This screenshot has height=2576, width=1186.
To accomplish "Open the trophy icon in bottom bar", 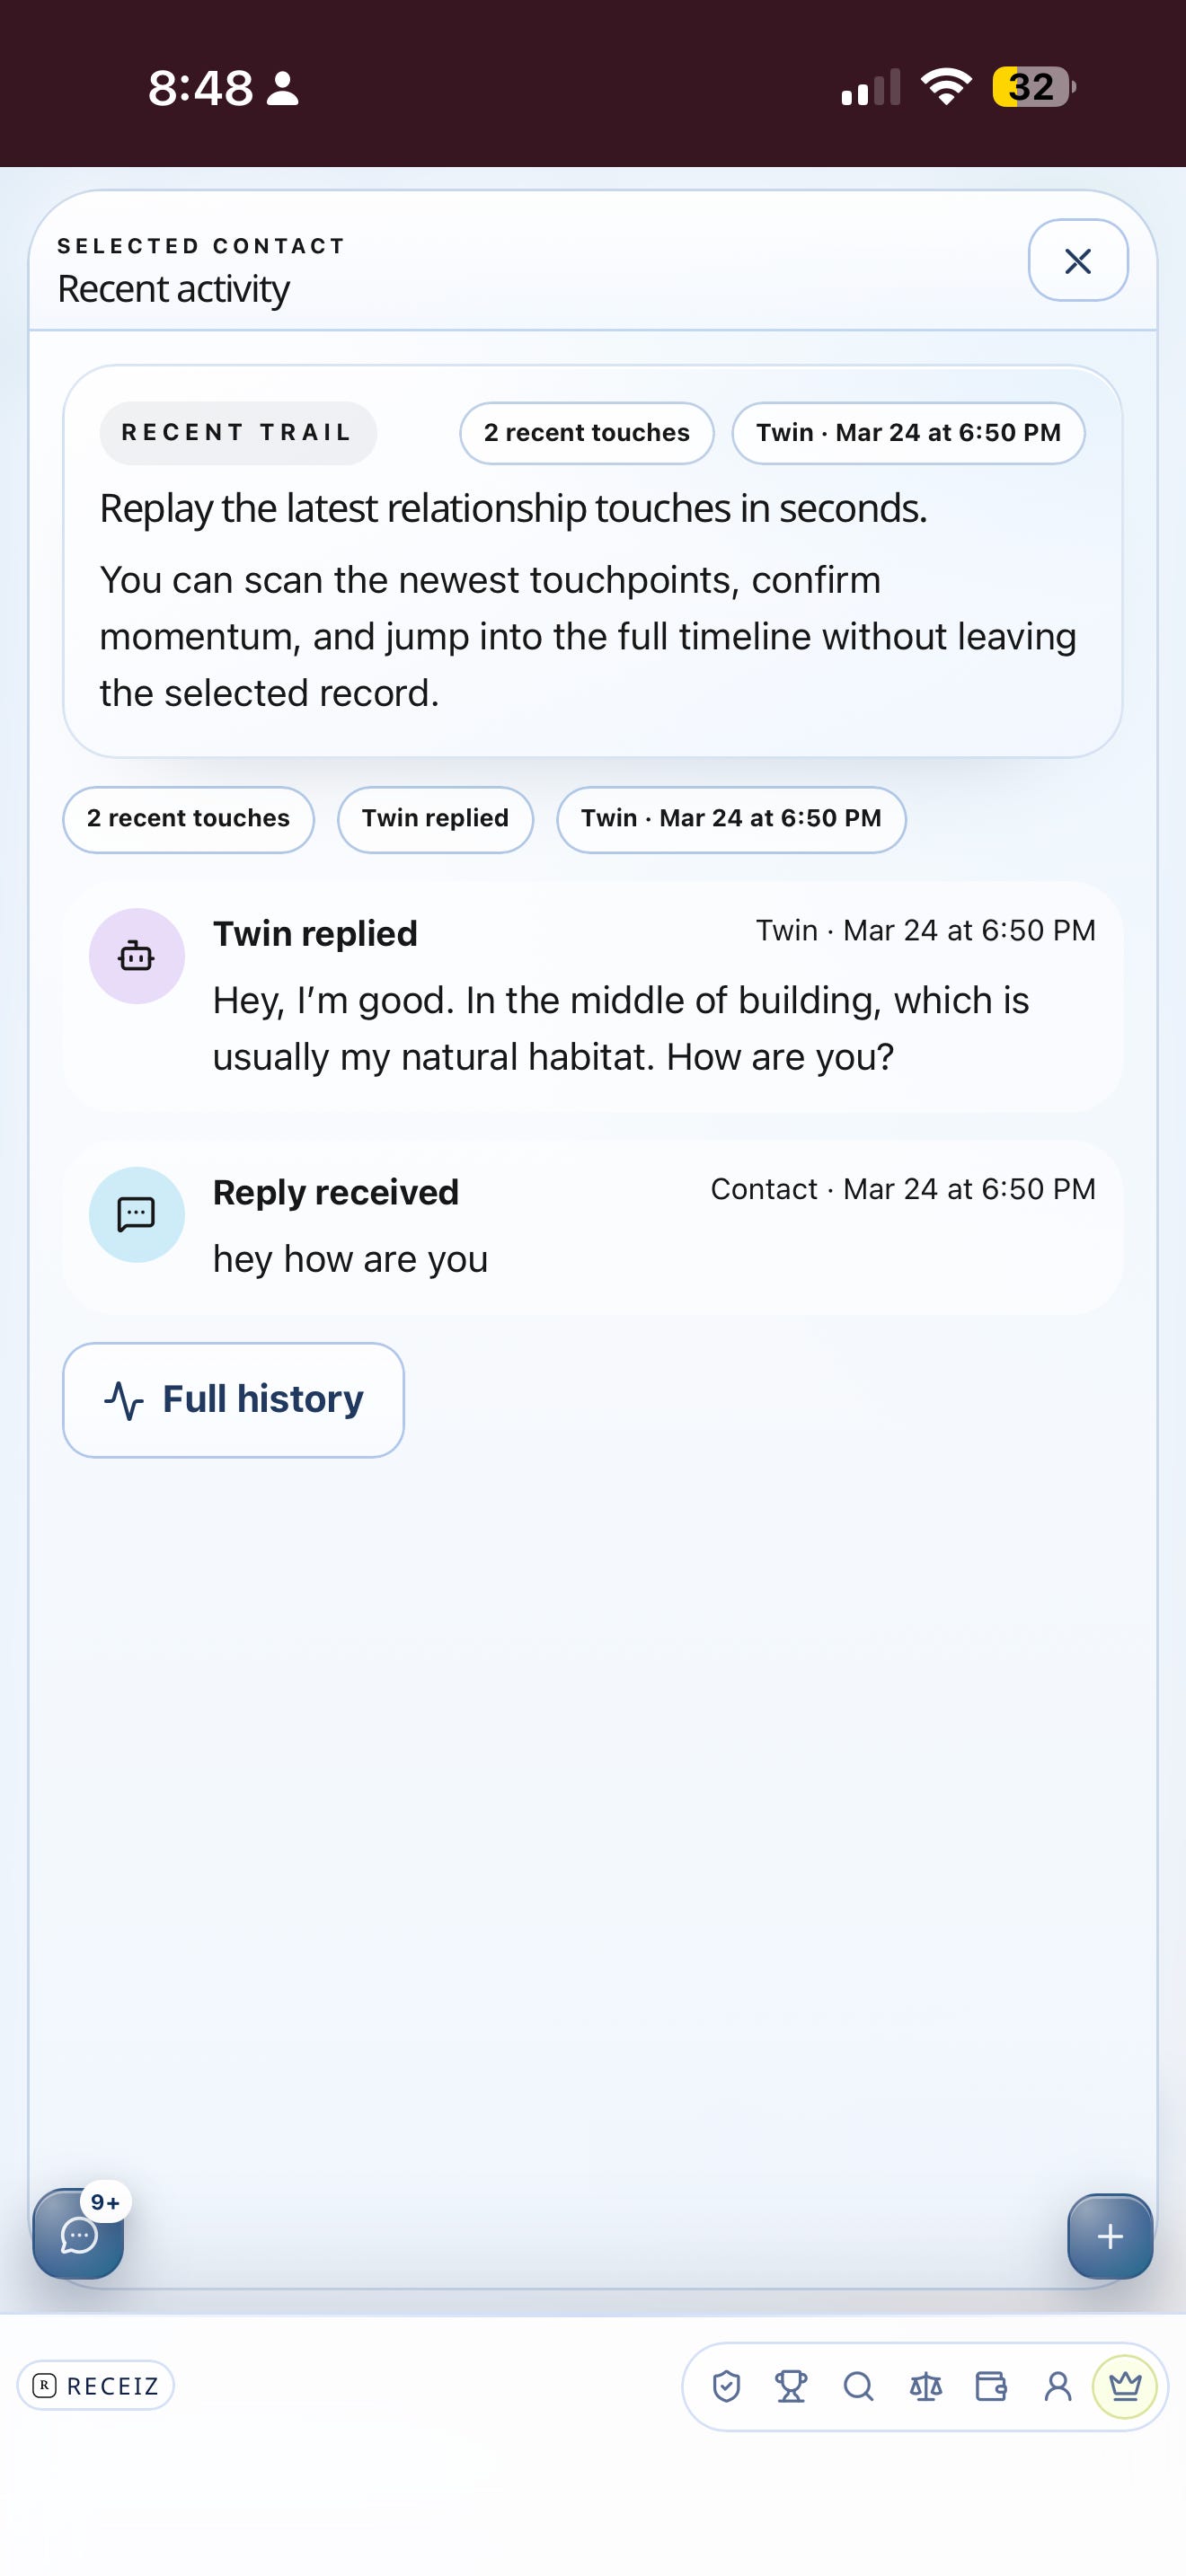I will 791,2387.
